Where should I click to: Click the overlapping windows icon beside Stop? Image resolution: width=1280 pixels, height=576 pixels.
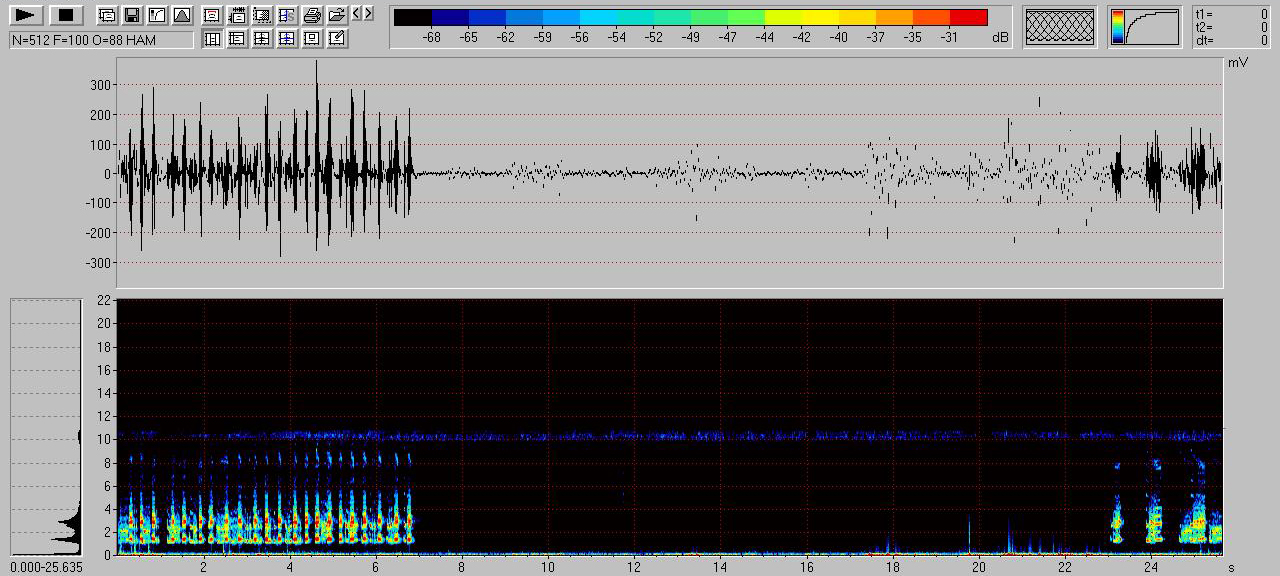[x=106, y=15]
